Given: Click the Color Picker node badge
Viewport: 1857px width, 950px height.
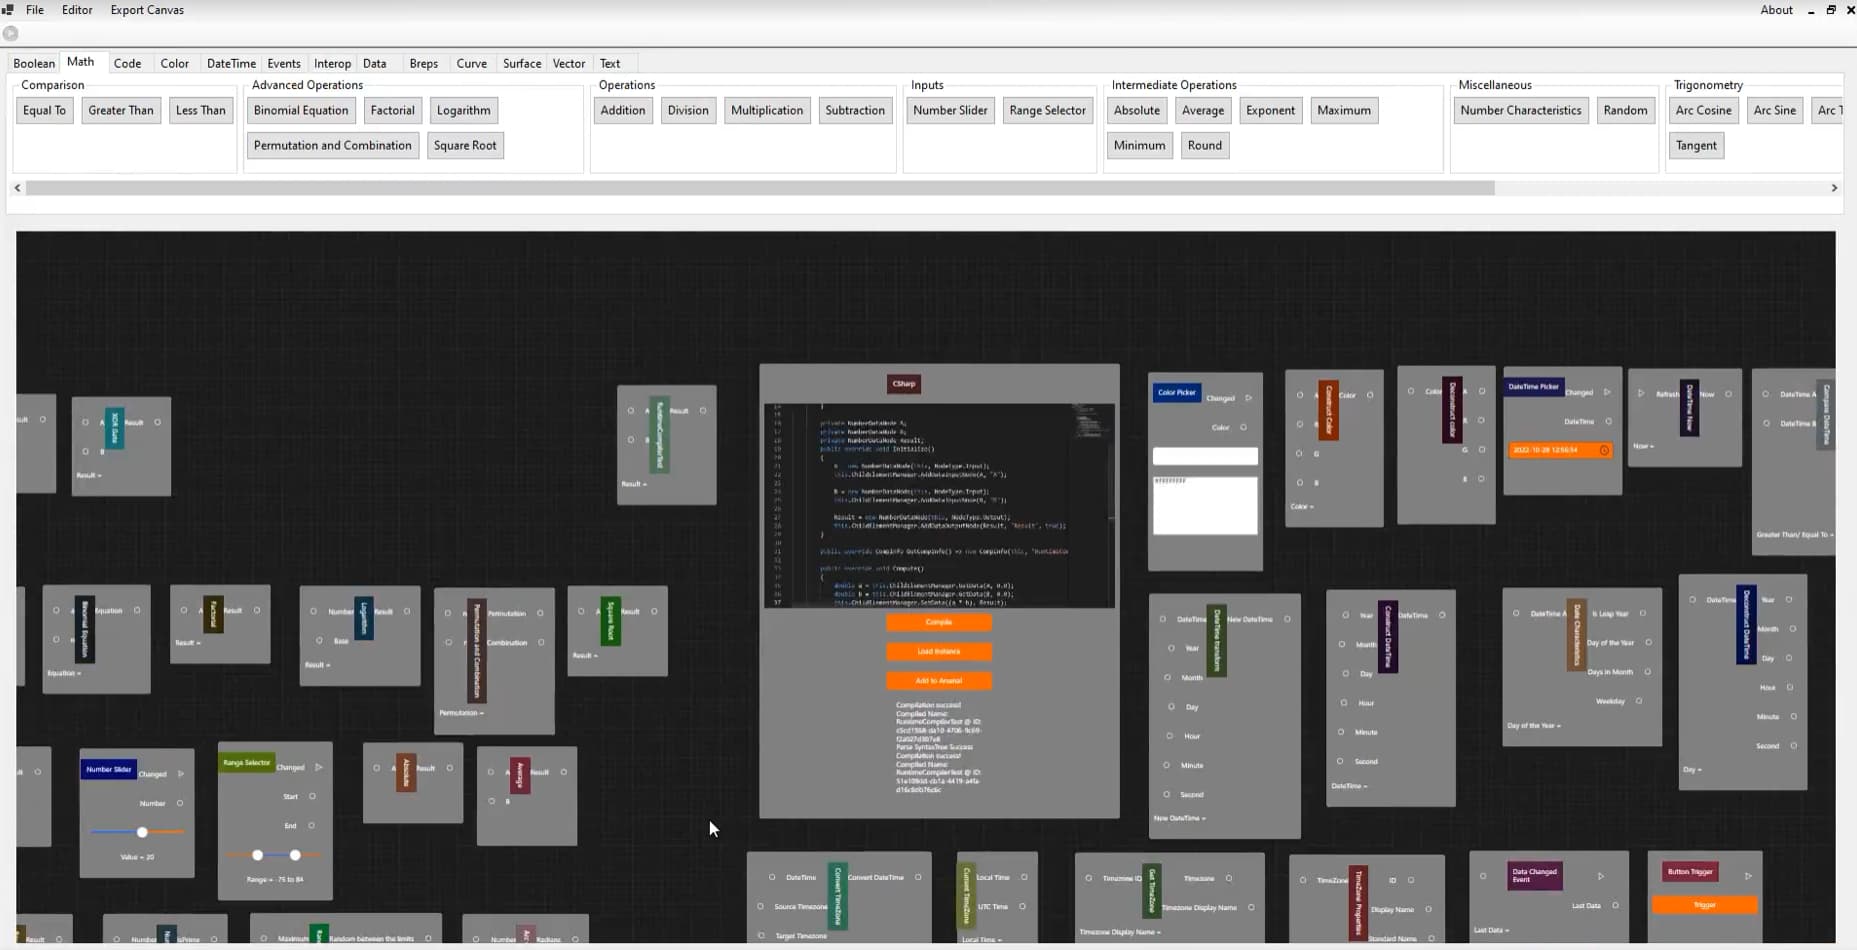Looking at the screenshot, I should pos(1176,393).
